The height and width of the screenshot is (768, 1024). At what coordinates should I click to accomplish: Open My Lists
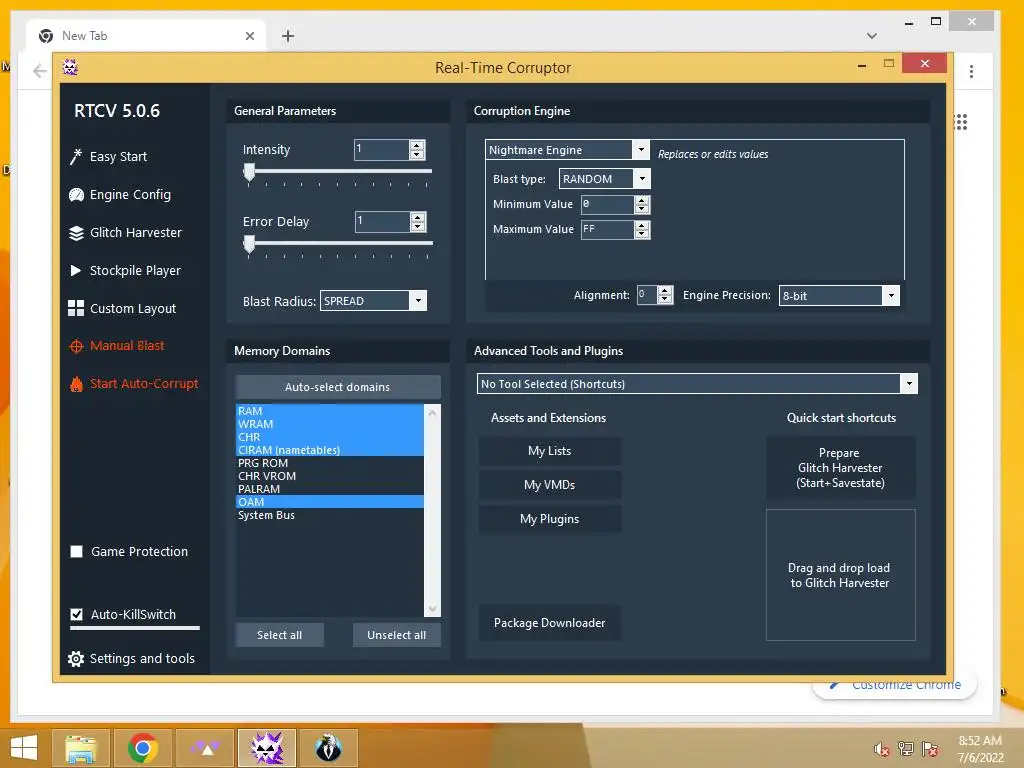(x=550, y=451)
